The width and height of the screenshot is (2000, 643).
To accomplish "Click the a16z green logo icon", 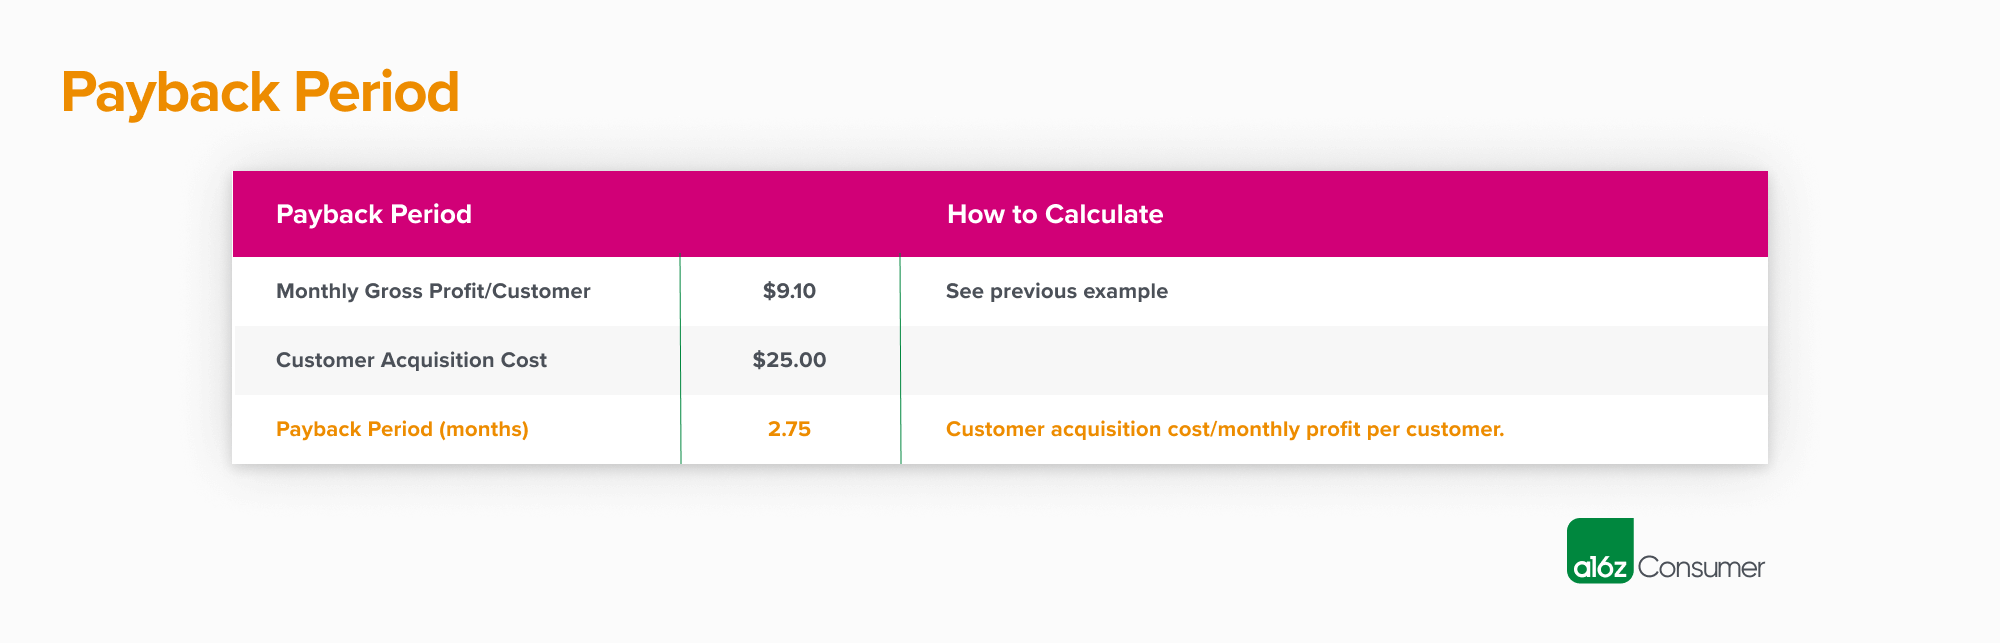I will coord(1600,551).
